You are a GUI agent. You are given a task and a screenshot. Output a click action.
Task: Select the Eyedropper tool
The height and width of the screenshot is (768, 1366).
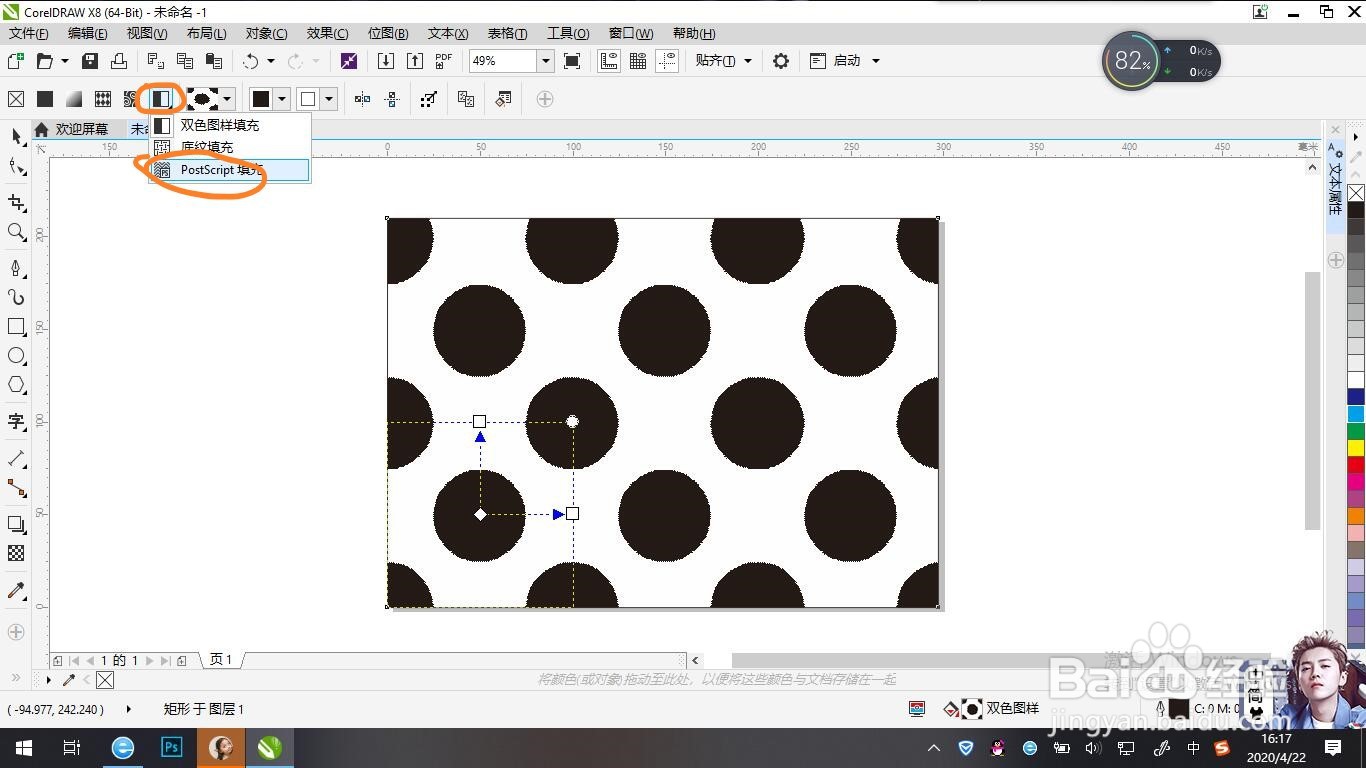pos(16,591)
